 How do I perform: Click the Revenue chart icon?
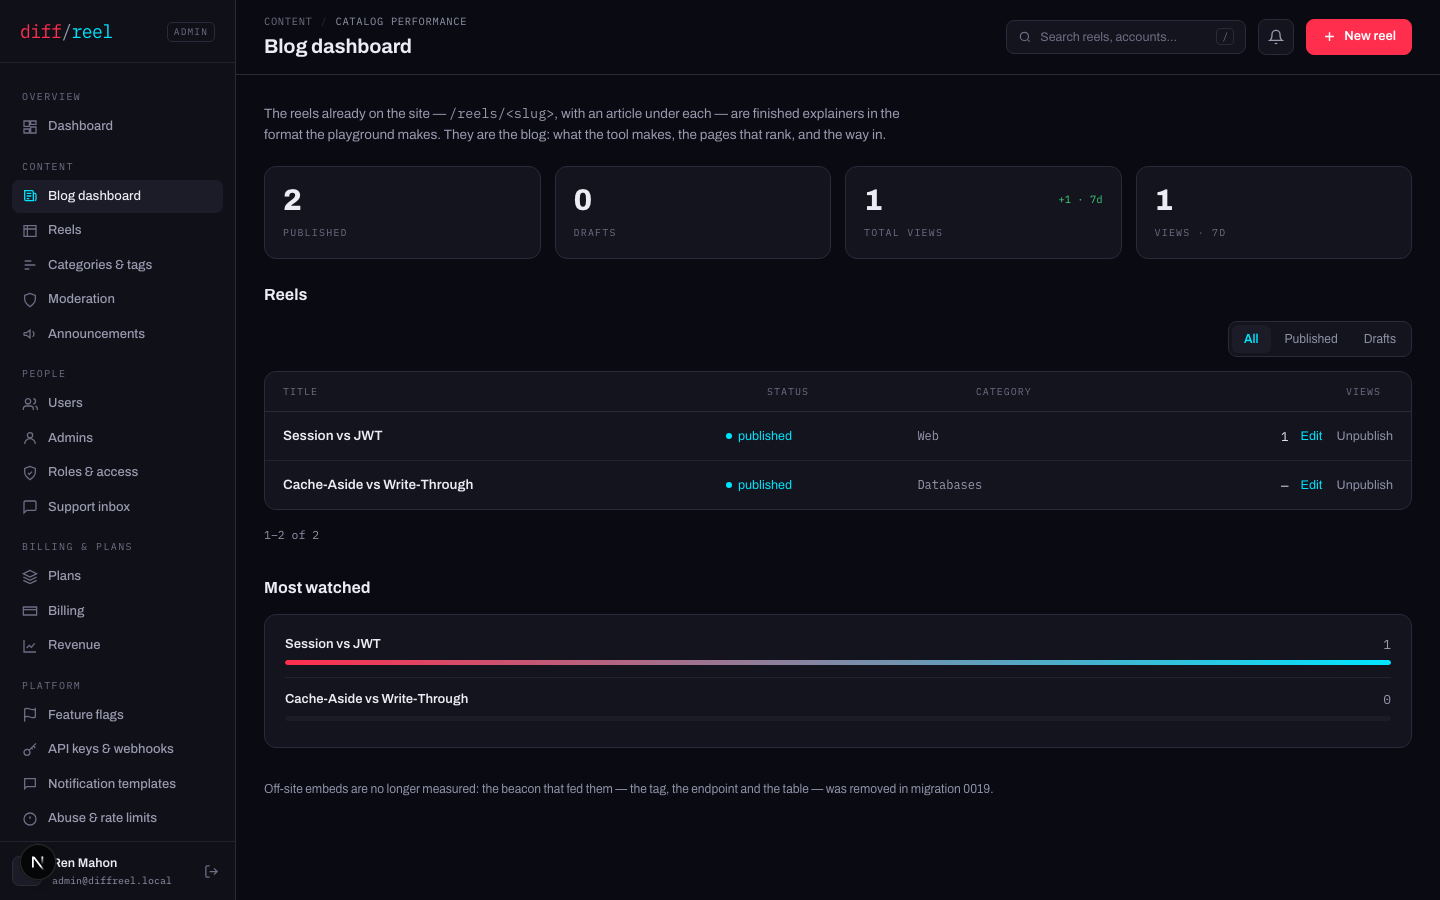(30, 645)
